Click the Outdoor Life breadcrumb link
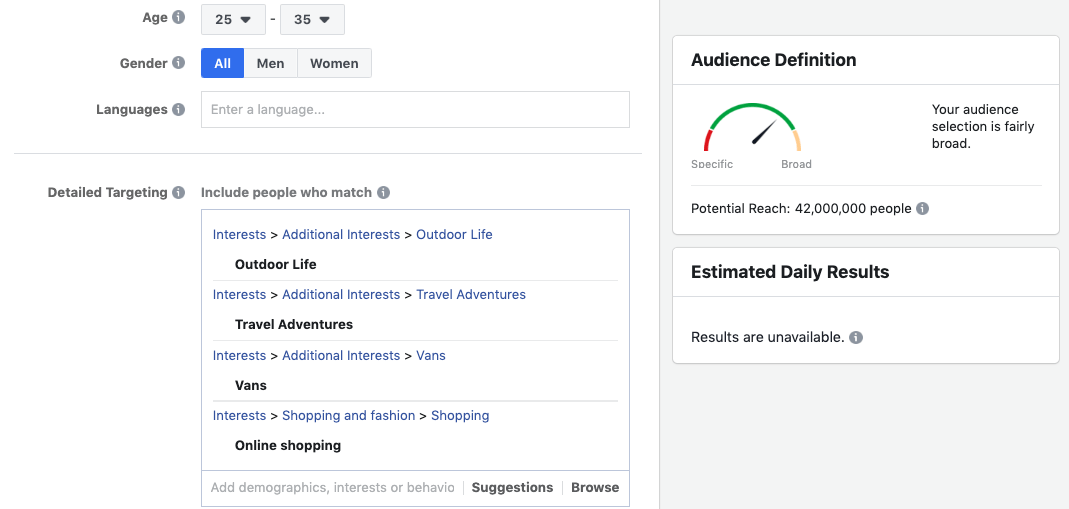This screenshot has width=1069, height=509. pos(454,234)
